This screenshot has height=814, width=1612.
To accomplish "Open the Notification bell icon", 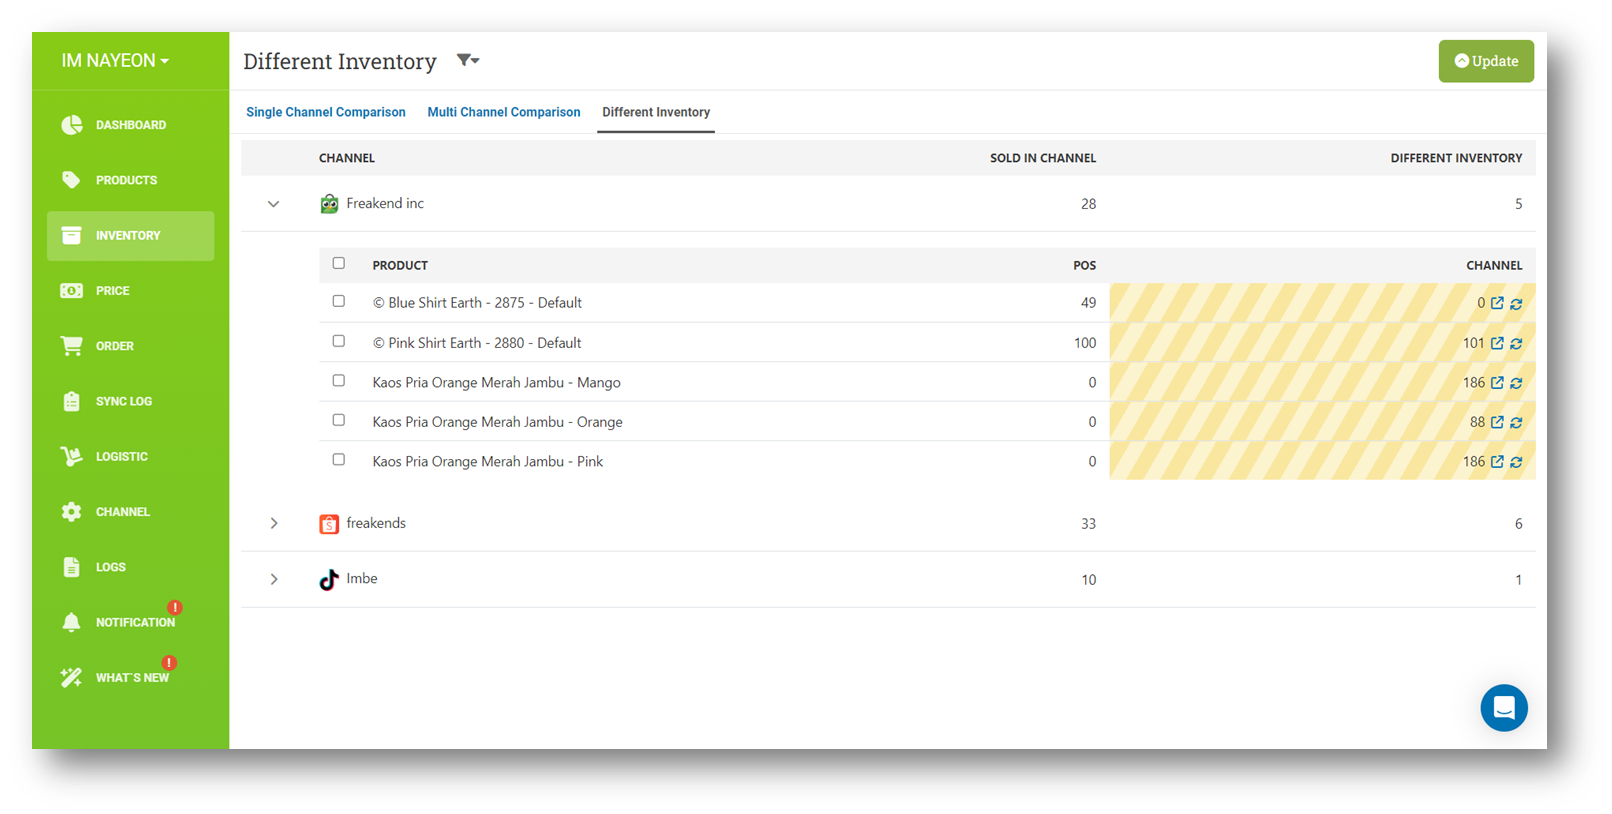I will [x=71, y=622].
